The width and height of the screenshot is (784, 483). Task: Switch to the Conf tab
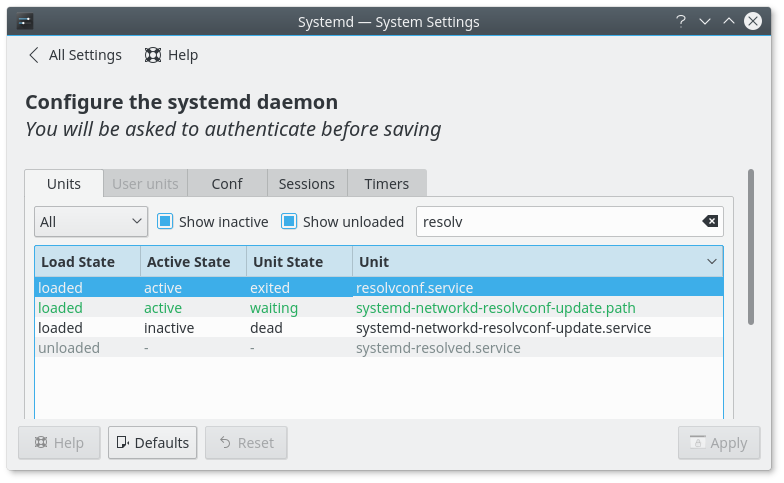pyautogui.click(x=227, y=184)
